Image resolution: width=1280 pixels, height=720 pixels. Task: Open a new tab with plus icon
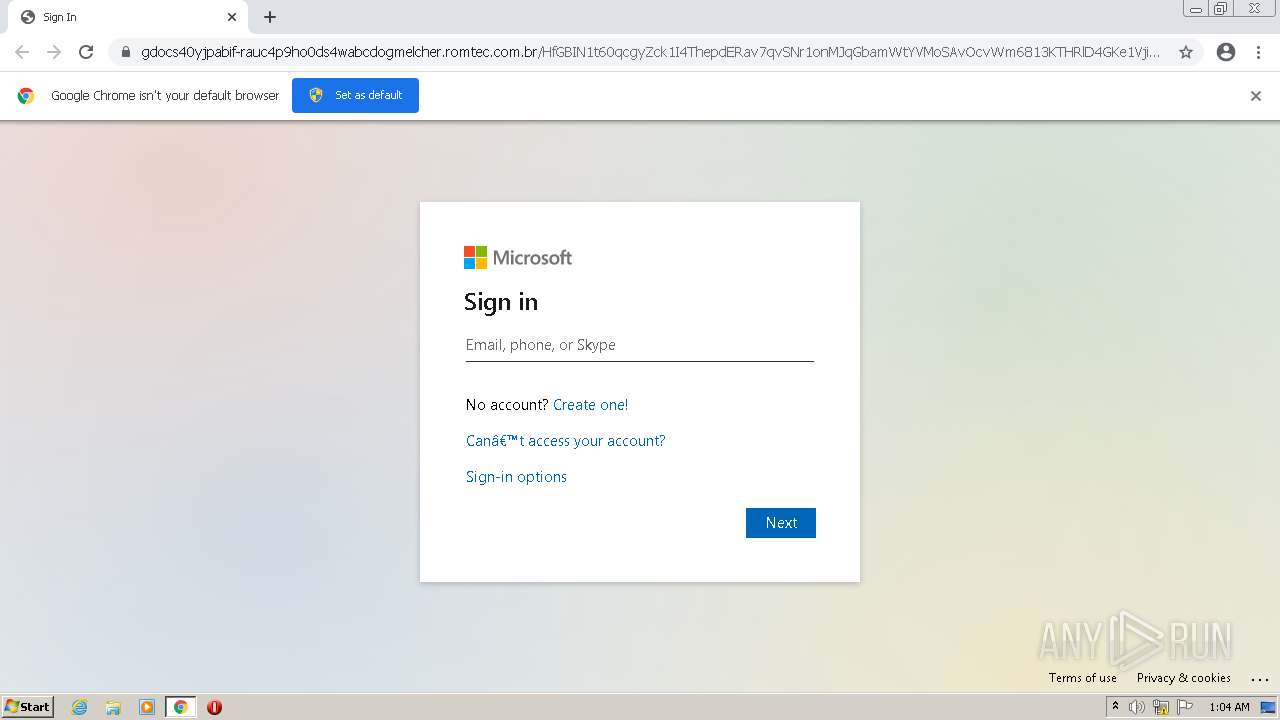point(270,17)
